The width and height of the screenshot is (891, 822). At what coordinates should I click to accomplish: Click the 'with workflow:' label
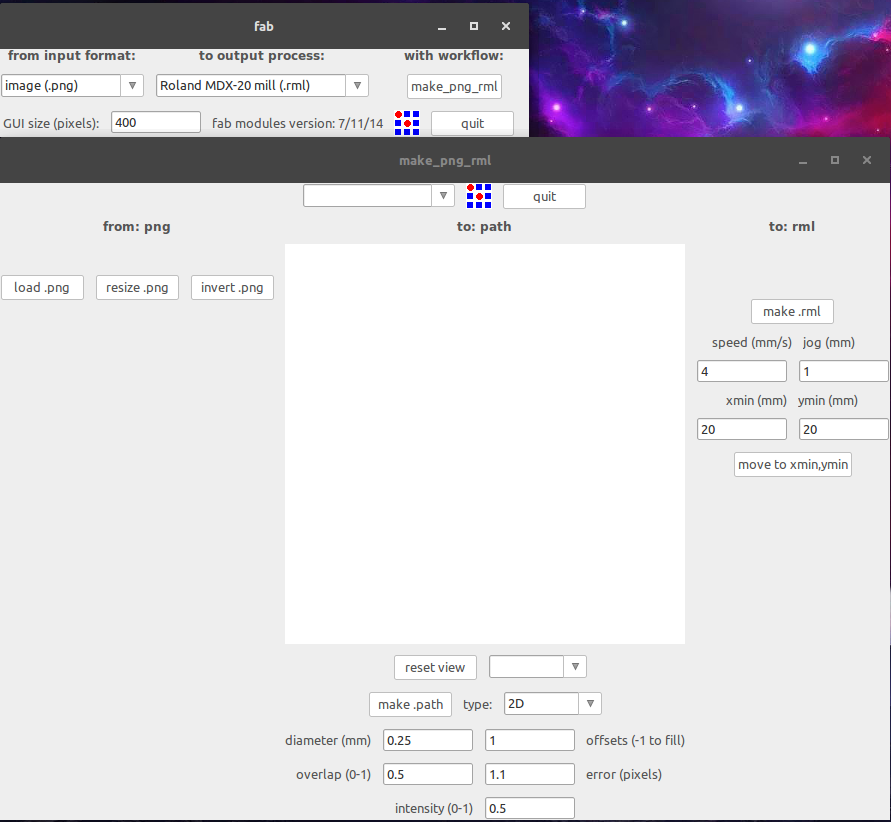click(x=453, y=56)
